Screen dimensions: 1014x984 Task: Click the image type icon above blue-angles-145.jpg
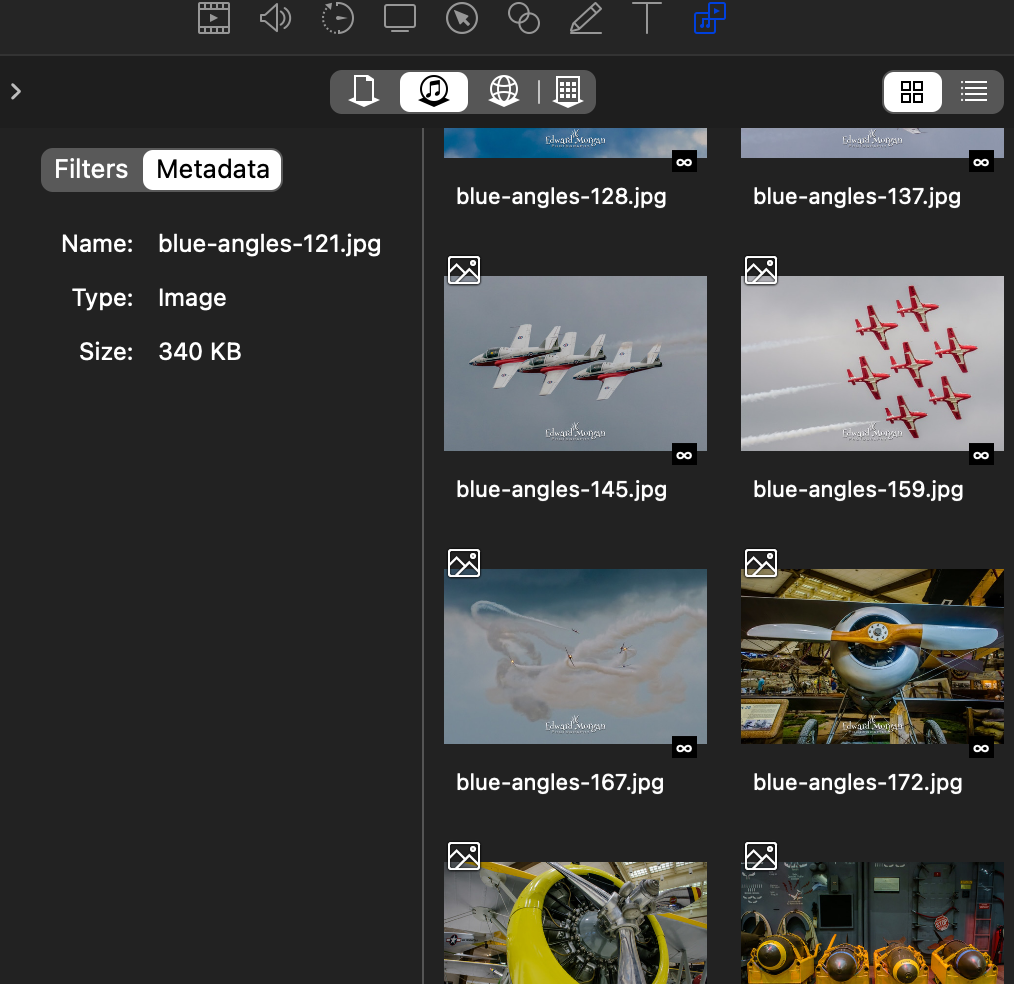[x=464, y=270]
